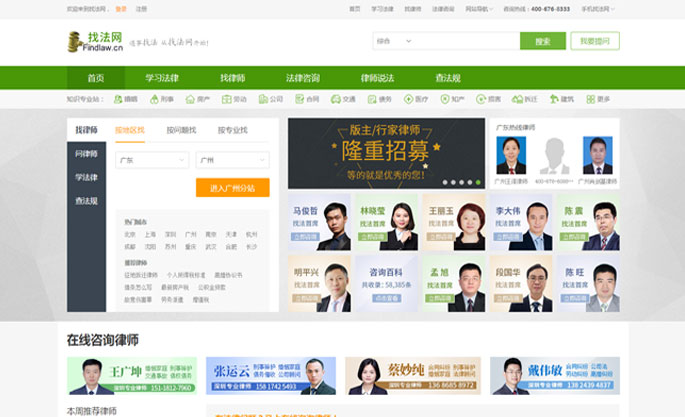Click the green 搜索 search button

pyautogui.click(x=543, y=41)
